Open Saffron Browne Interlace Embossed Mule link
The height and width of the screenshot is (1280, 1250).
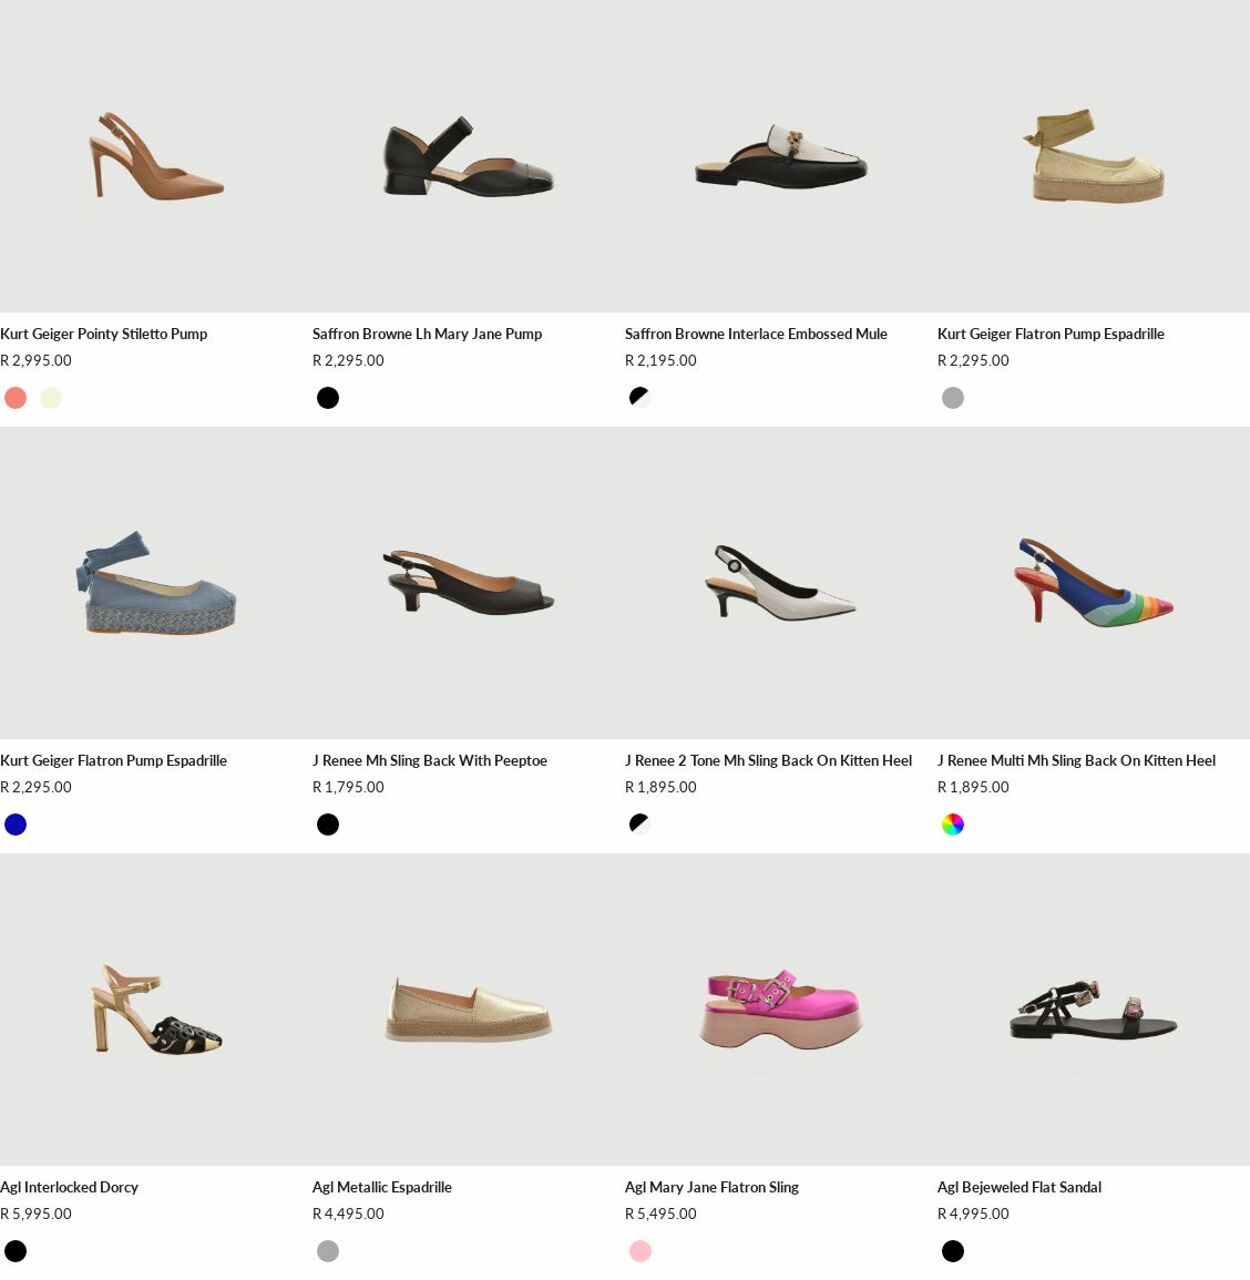pos(756,334)
